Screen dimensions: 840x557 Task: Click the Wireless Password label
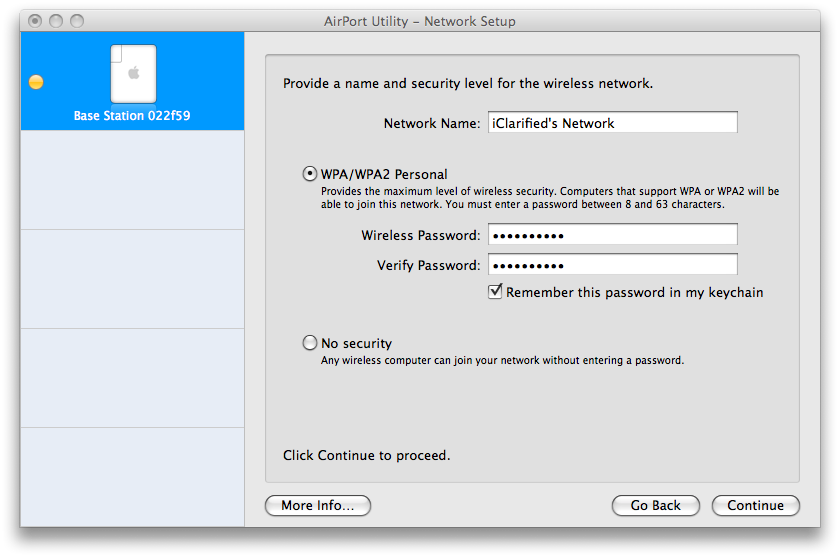(420, 235)
